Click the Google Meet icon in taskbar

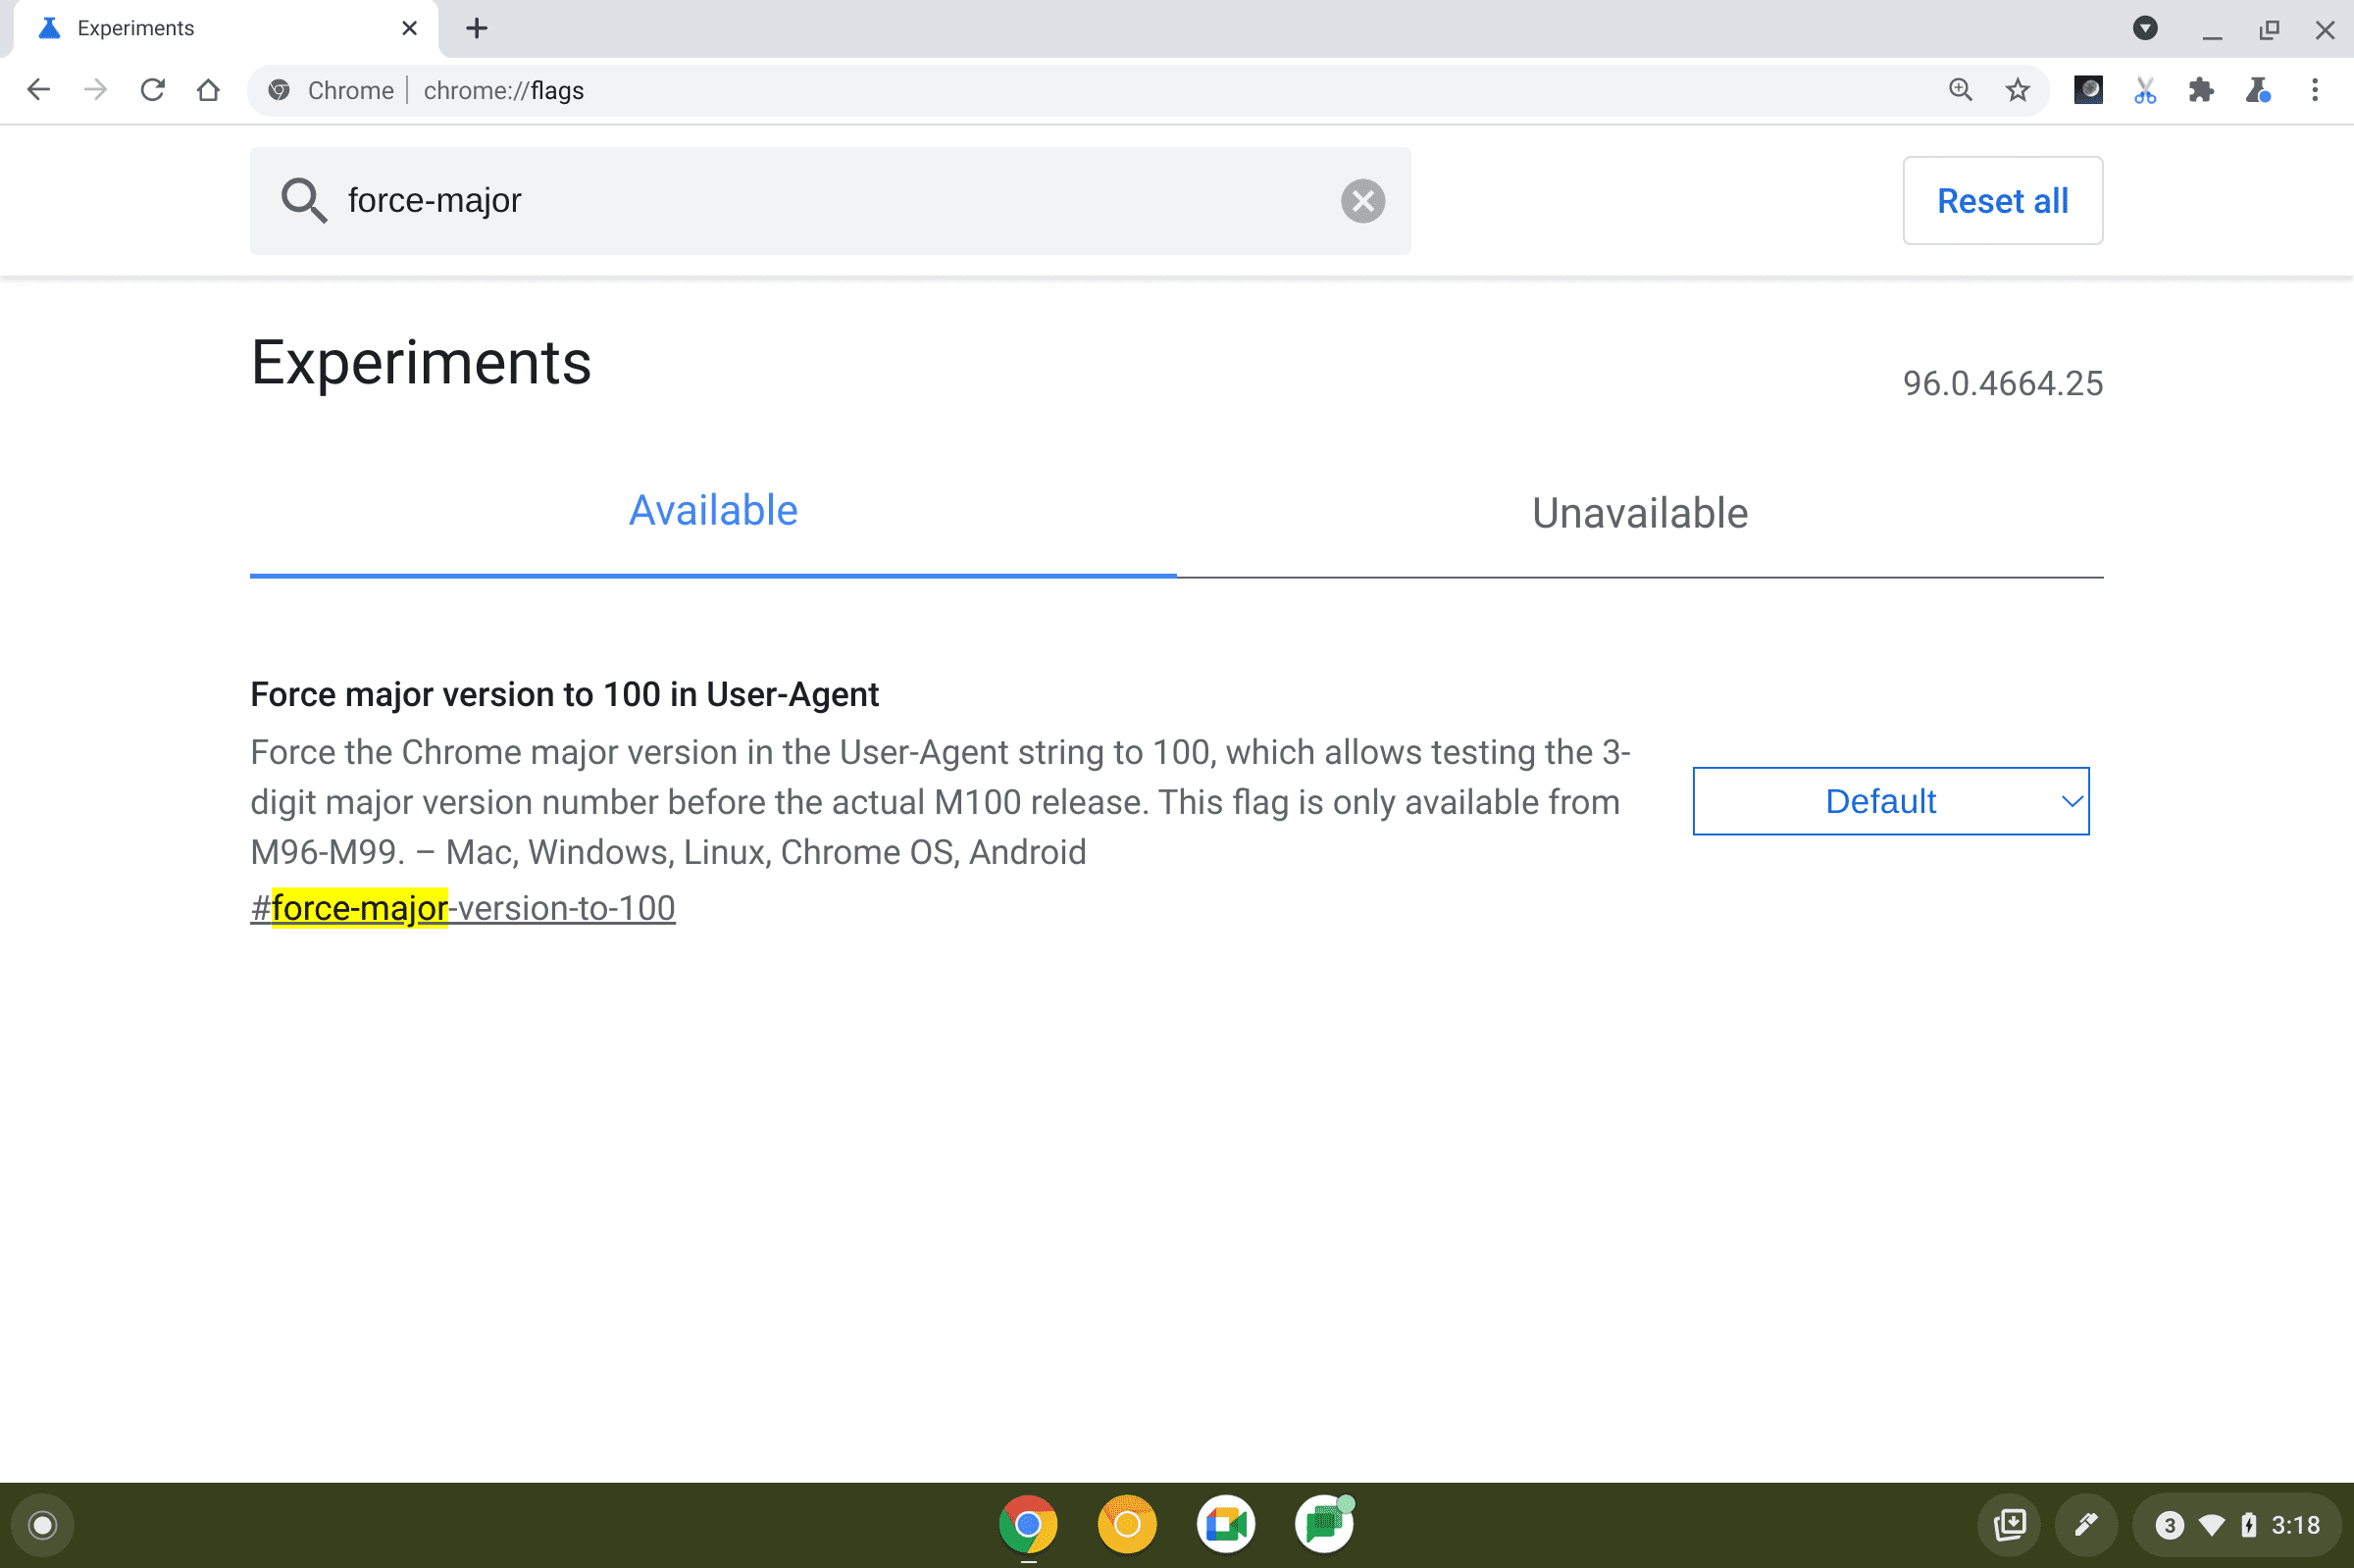point(1223,1524)
